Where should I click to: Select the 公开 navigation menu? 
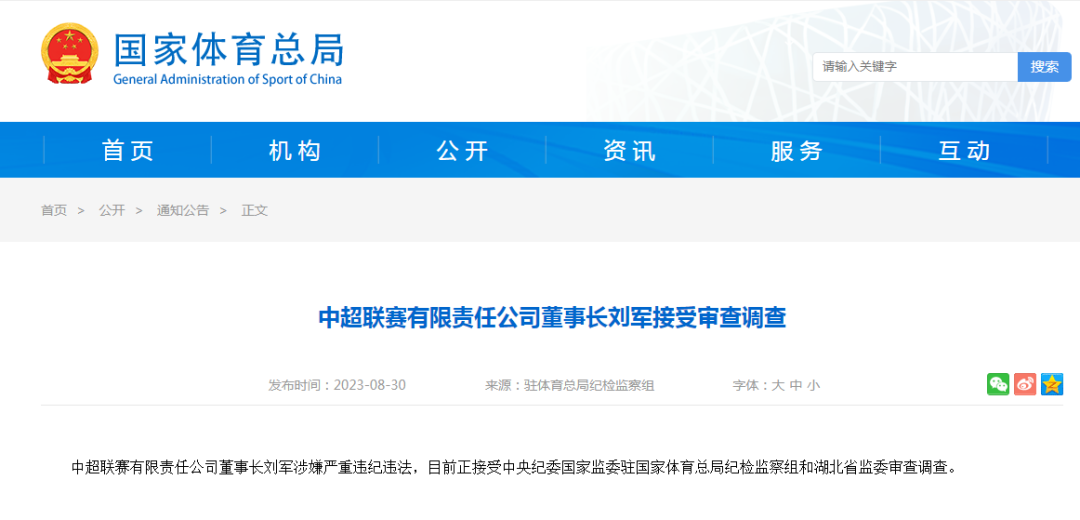coord(462,151)
